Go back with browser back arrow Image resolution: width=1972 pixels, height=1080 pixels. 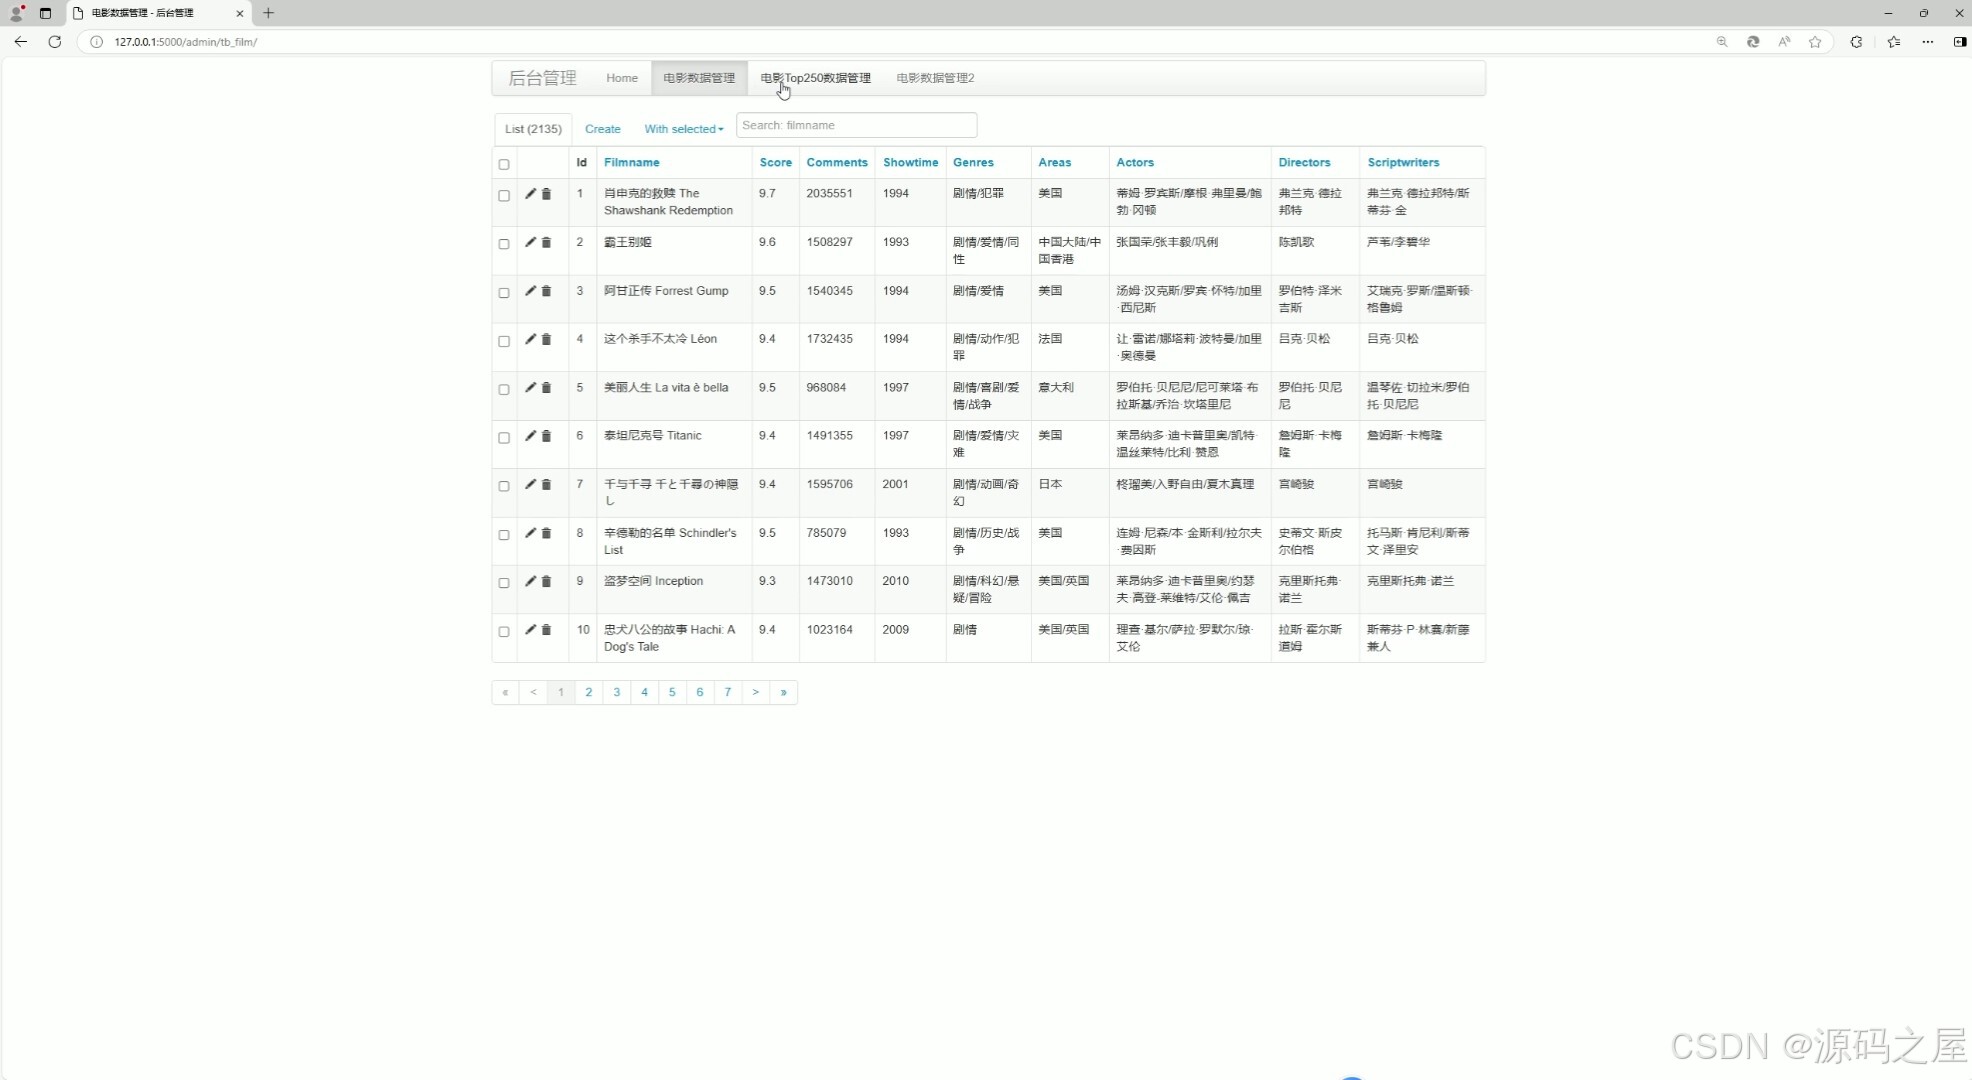pyautogui.click(x=20, y=42)
